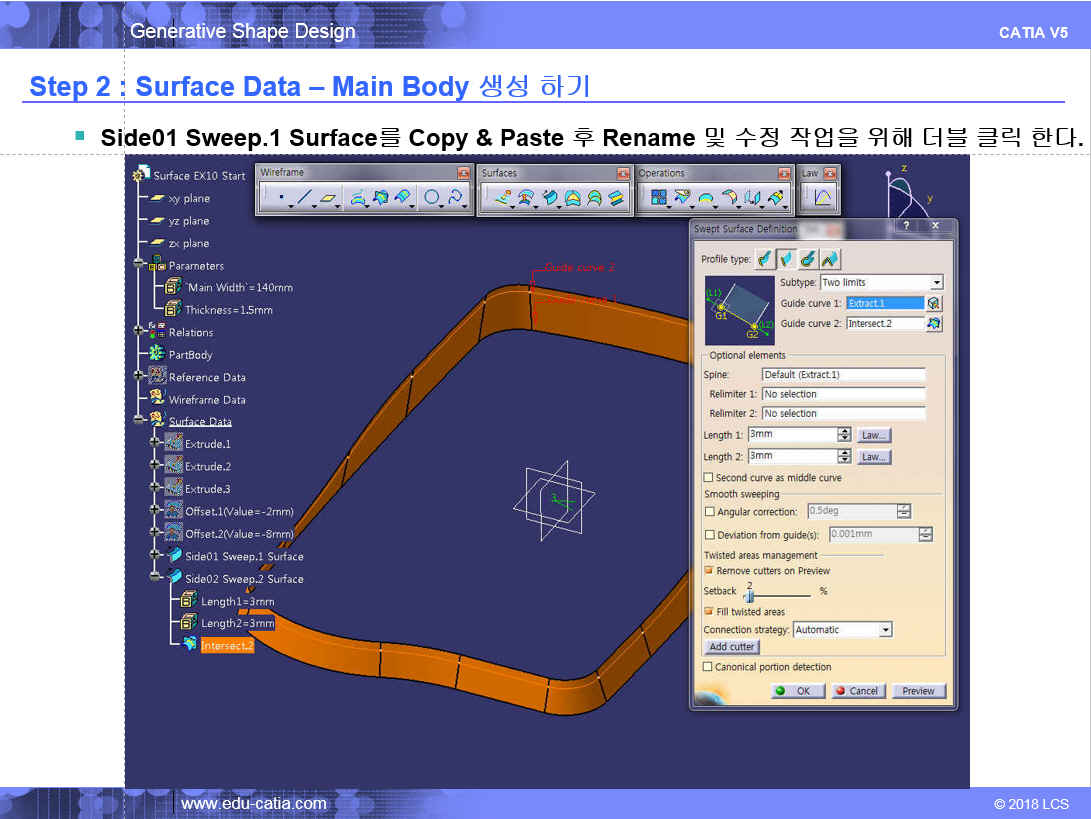Image resolution: width=1091 pixels, height=819 pixels.
Task: Open the Connection strategy dropdown
Action: pos(885,630)
